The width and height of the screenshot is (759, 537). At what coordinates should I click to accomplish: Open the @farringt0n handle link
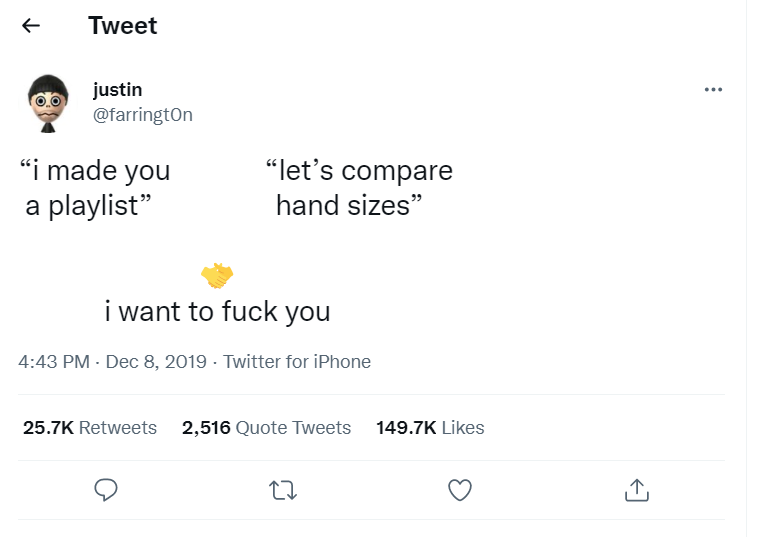142,115
